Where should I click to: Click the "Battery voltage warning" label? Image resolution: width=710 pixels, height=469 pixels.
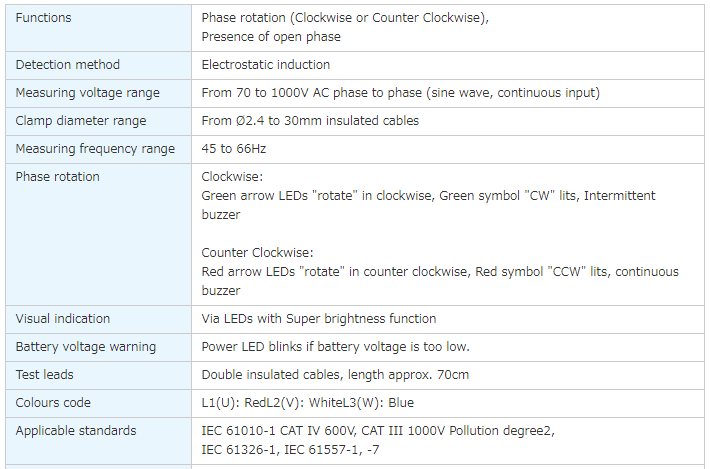coord(85,347)
